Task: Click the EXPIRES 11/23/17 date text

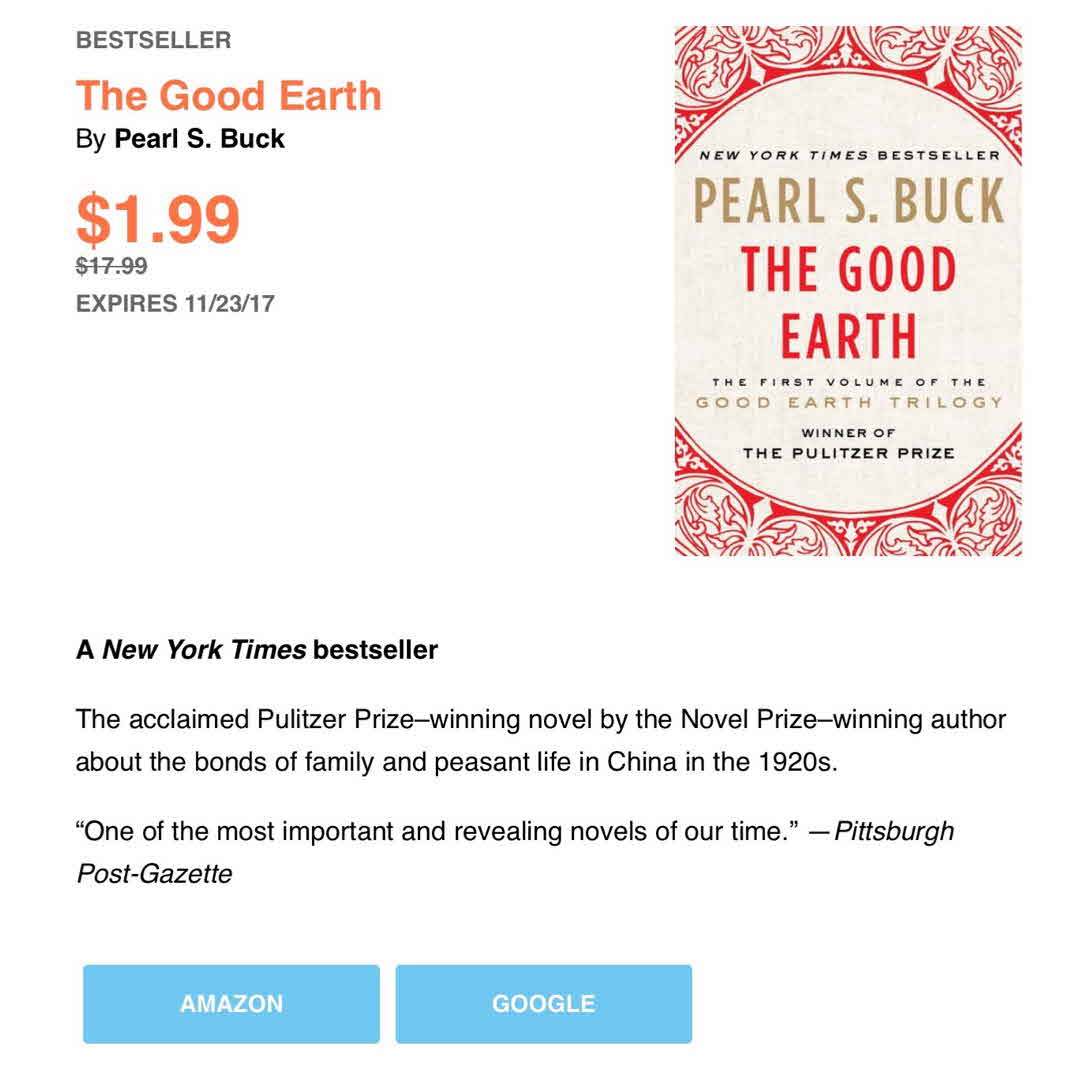Action: pyautogui.click(x=175, y=304)
